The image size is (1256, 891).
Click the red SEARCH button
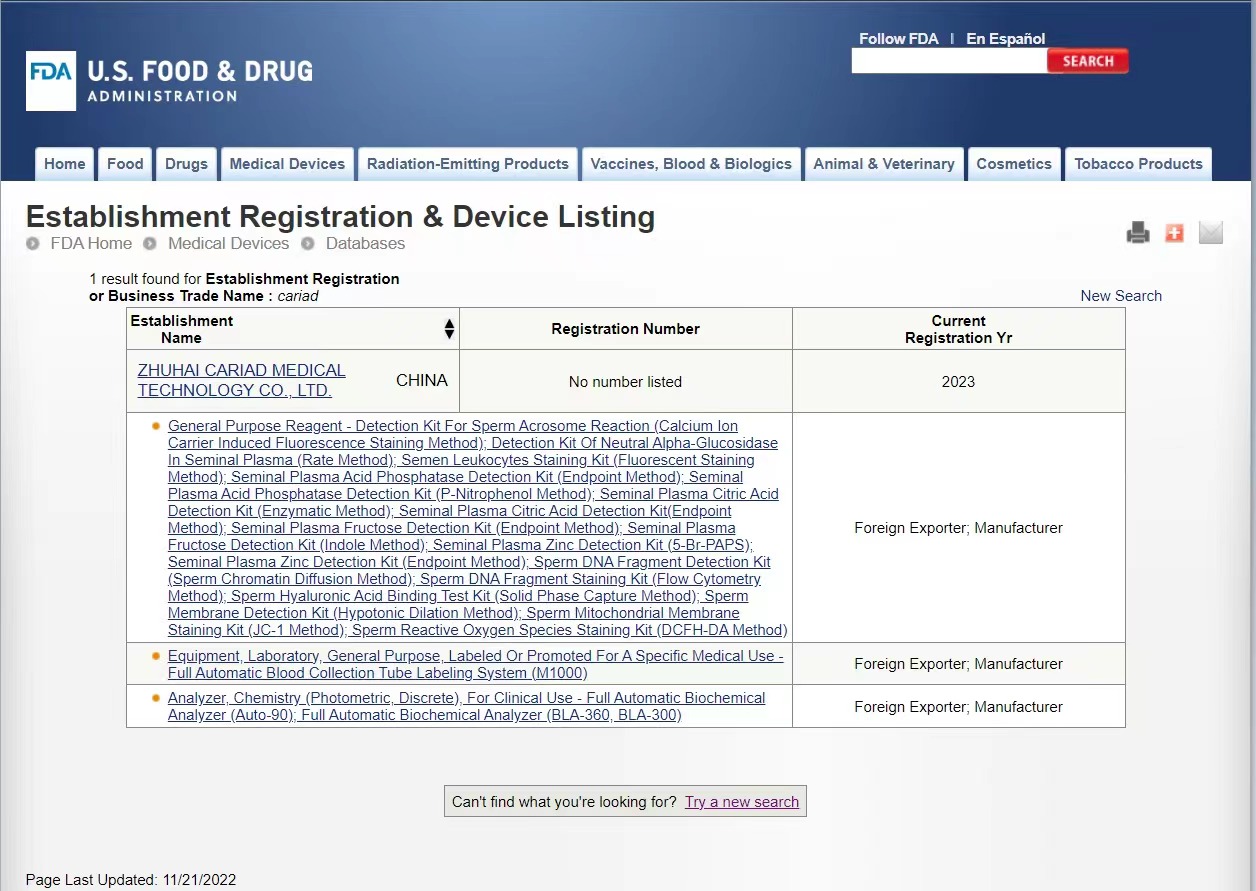pyautogui.click(x=1088, y=61)
